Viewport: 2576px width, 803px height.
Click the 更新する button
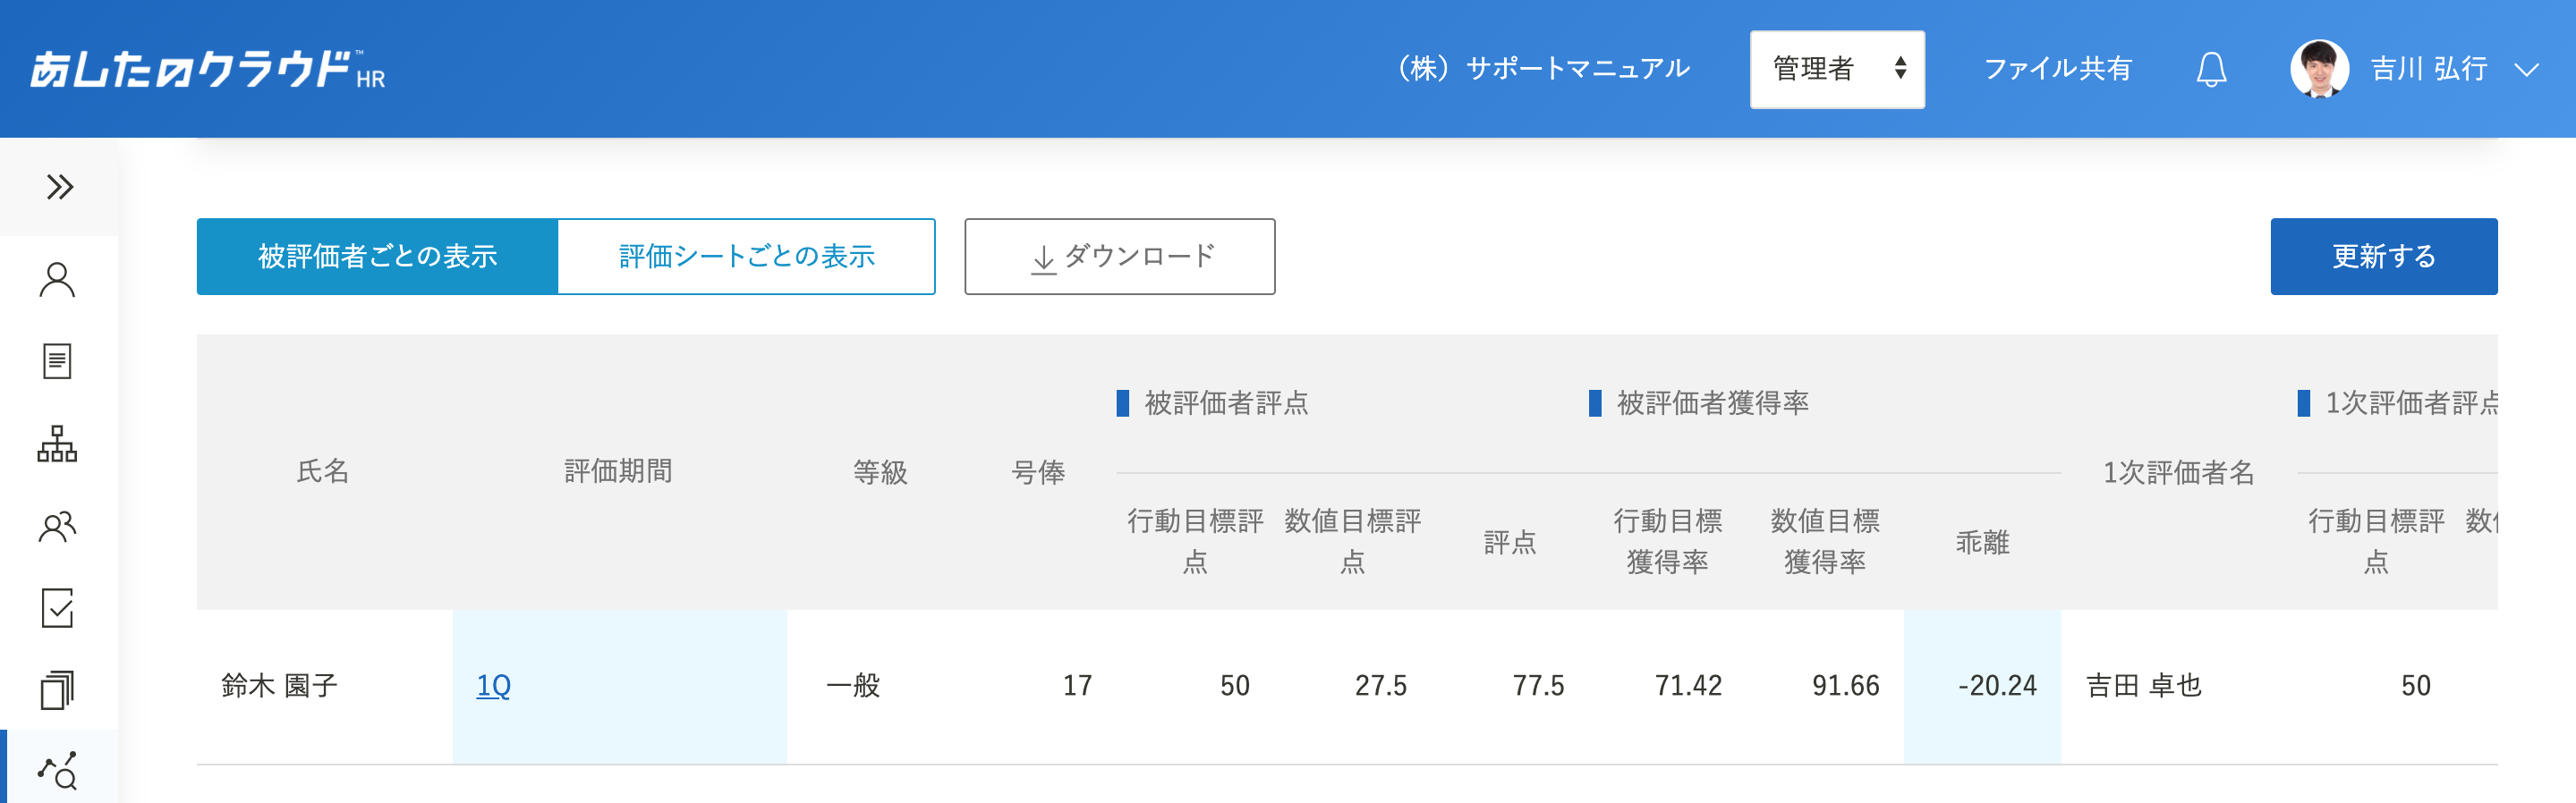tap(2383, 256)
